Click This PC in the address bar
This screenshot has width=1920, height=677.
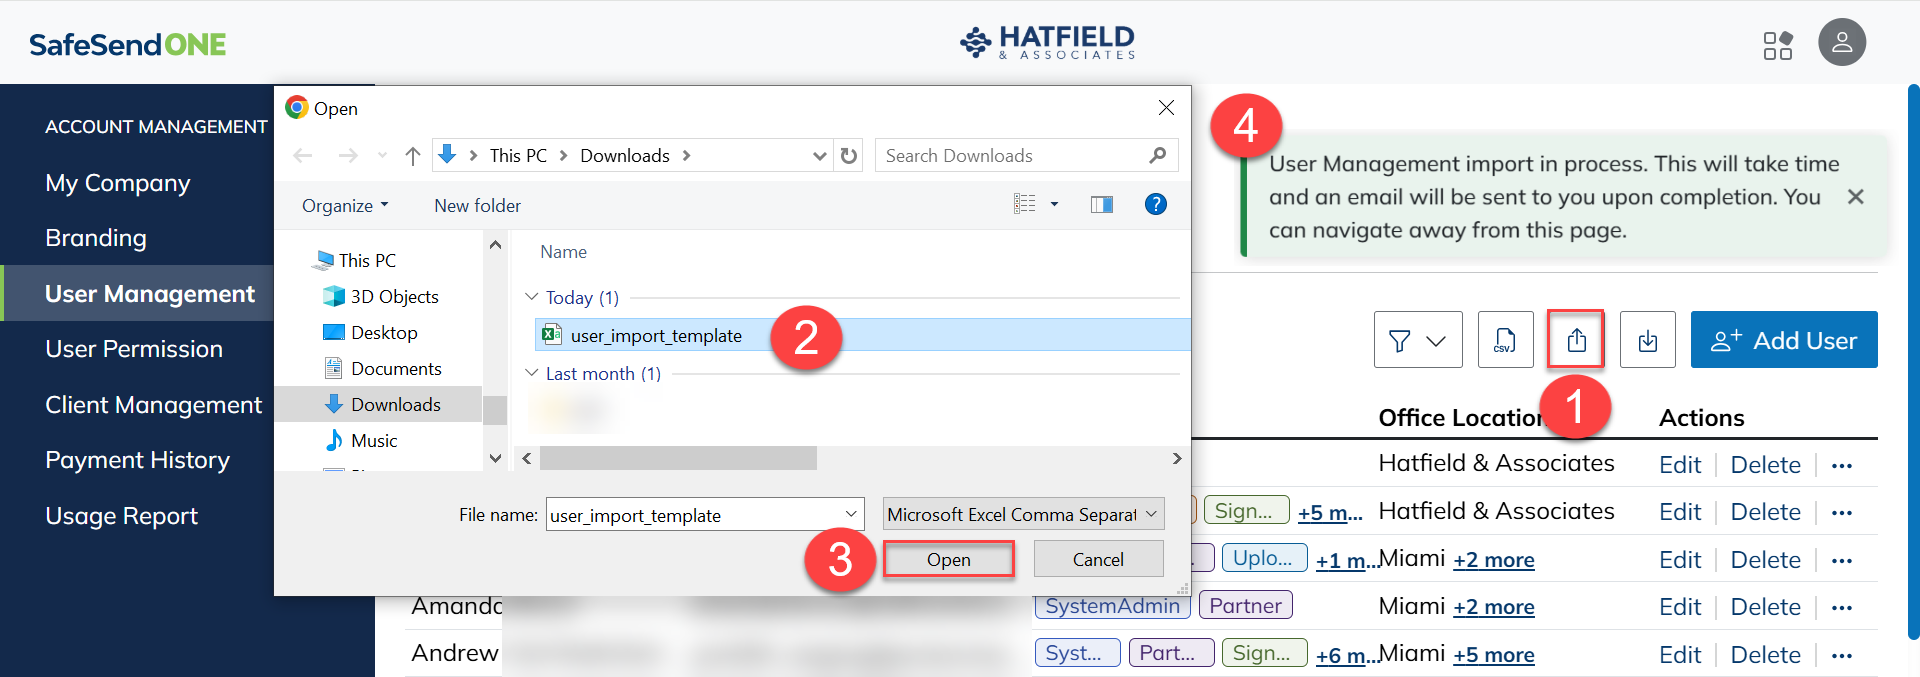point(518,156)
